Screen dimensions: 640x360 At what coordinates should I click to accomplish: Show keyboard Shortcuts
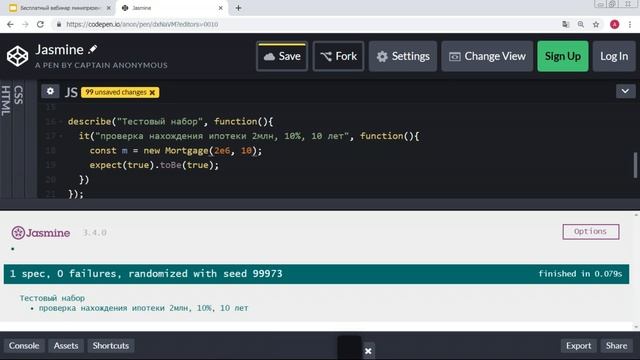pos(111,345)
